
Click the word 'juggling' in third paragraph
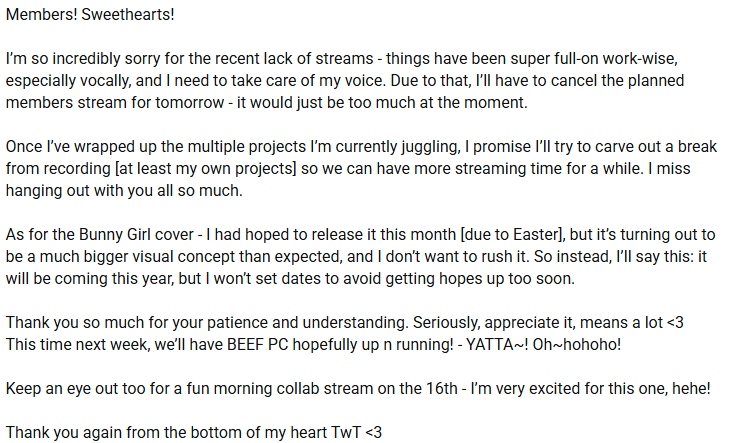coord(431,147)
